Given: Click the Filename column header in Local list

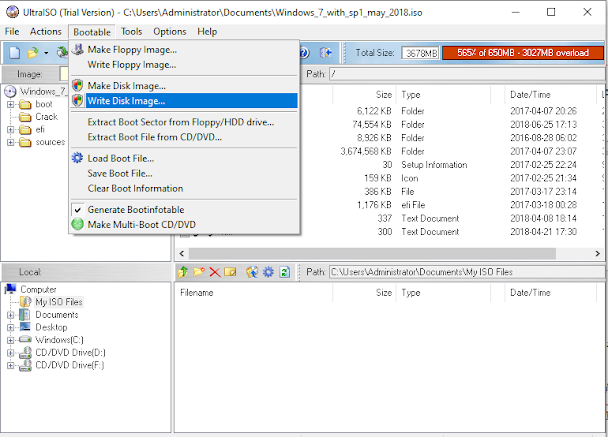Looking at the screenshot, I should click(x=255, y=293).
